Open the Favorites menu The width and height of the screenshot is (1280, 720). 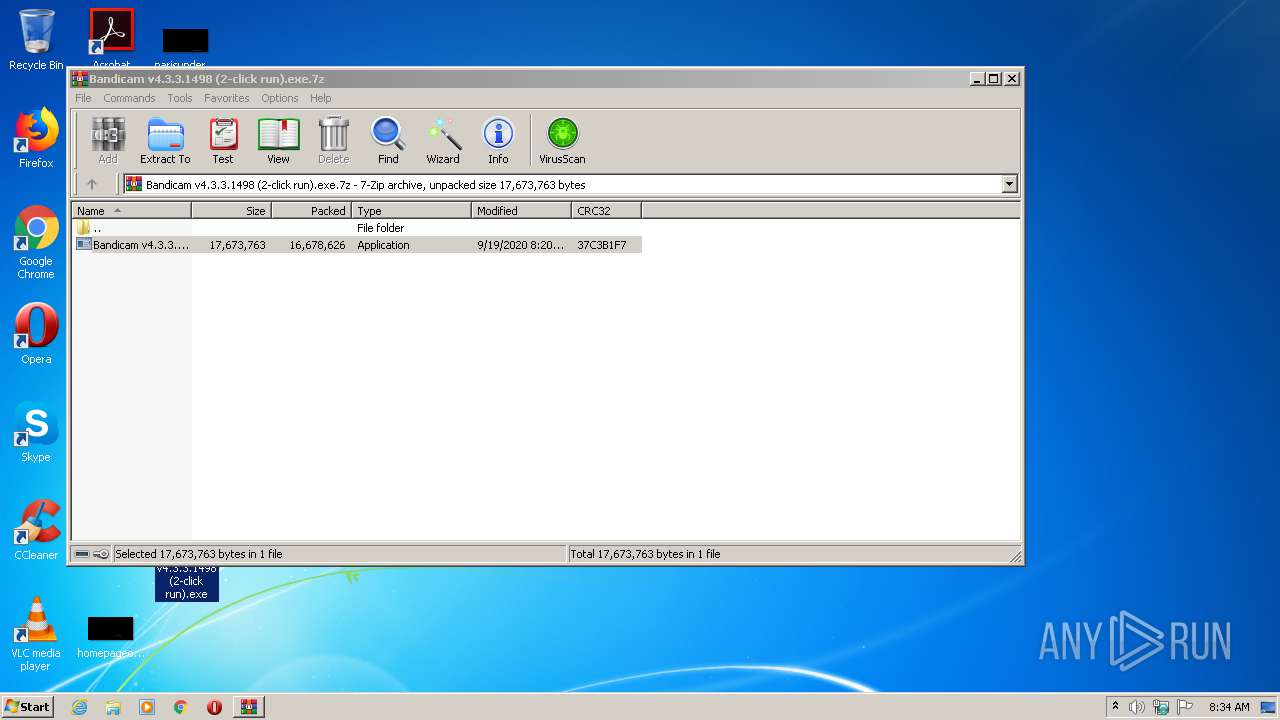click(227, 98)
